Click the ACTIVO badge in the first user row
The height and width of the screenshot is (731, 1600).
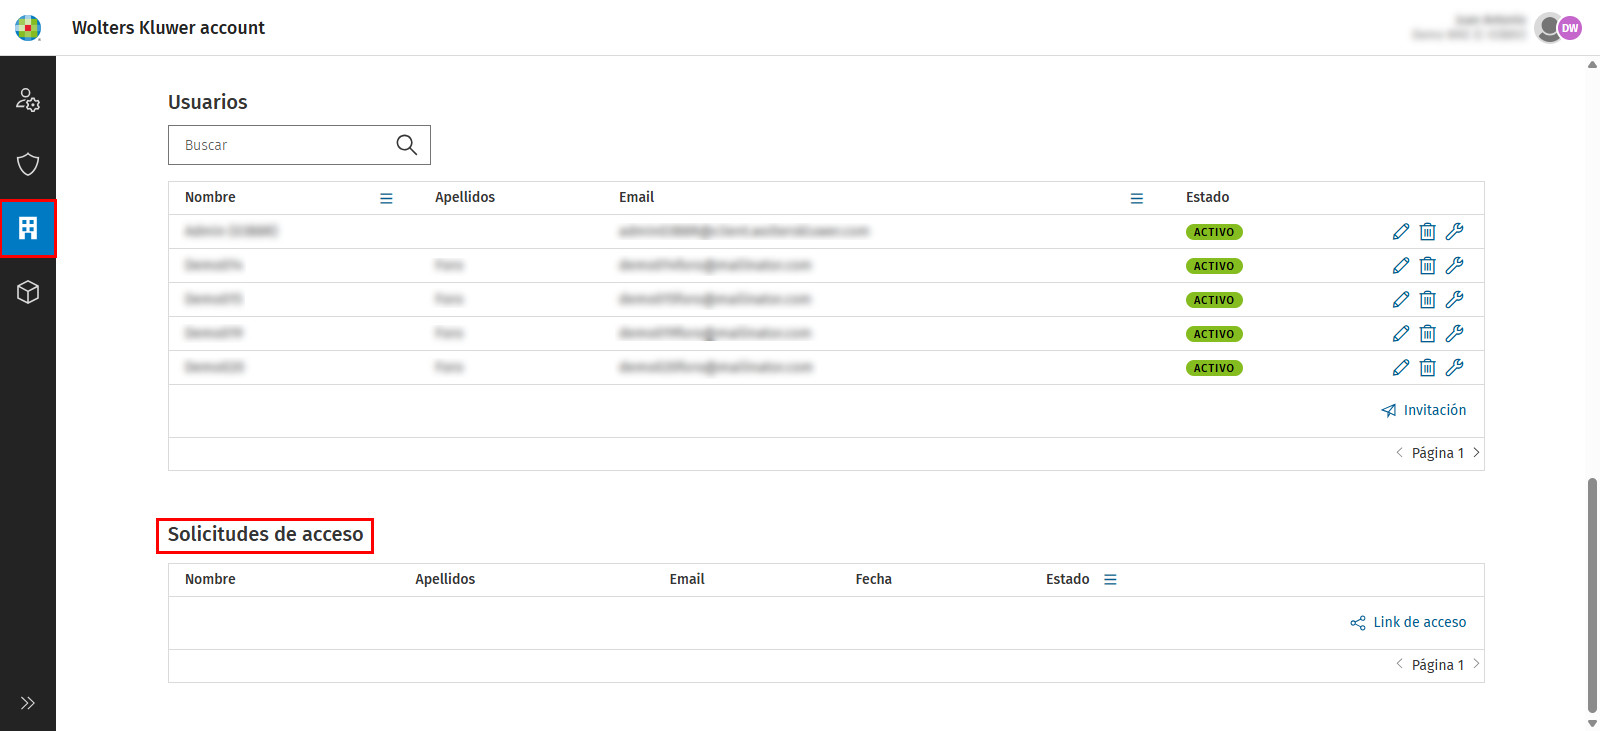[1214, 232]
